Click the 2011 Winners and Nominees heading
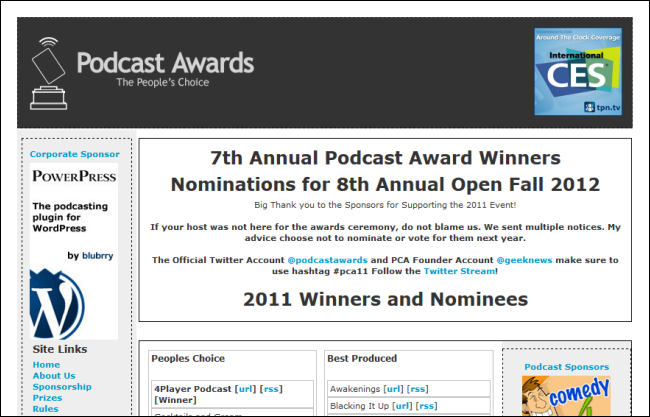This screenshot has width=650, height=417. pyautogui.click(x=386, y=299)
